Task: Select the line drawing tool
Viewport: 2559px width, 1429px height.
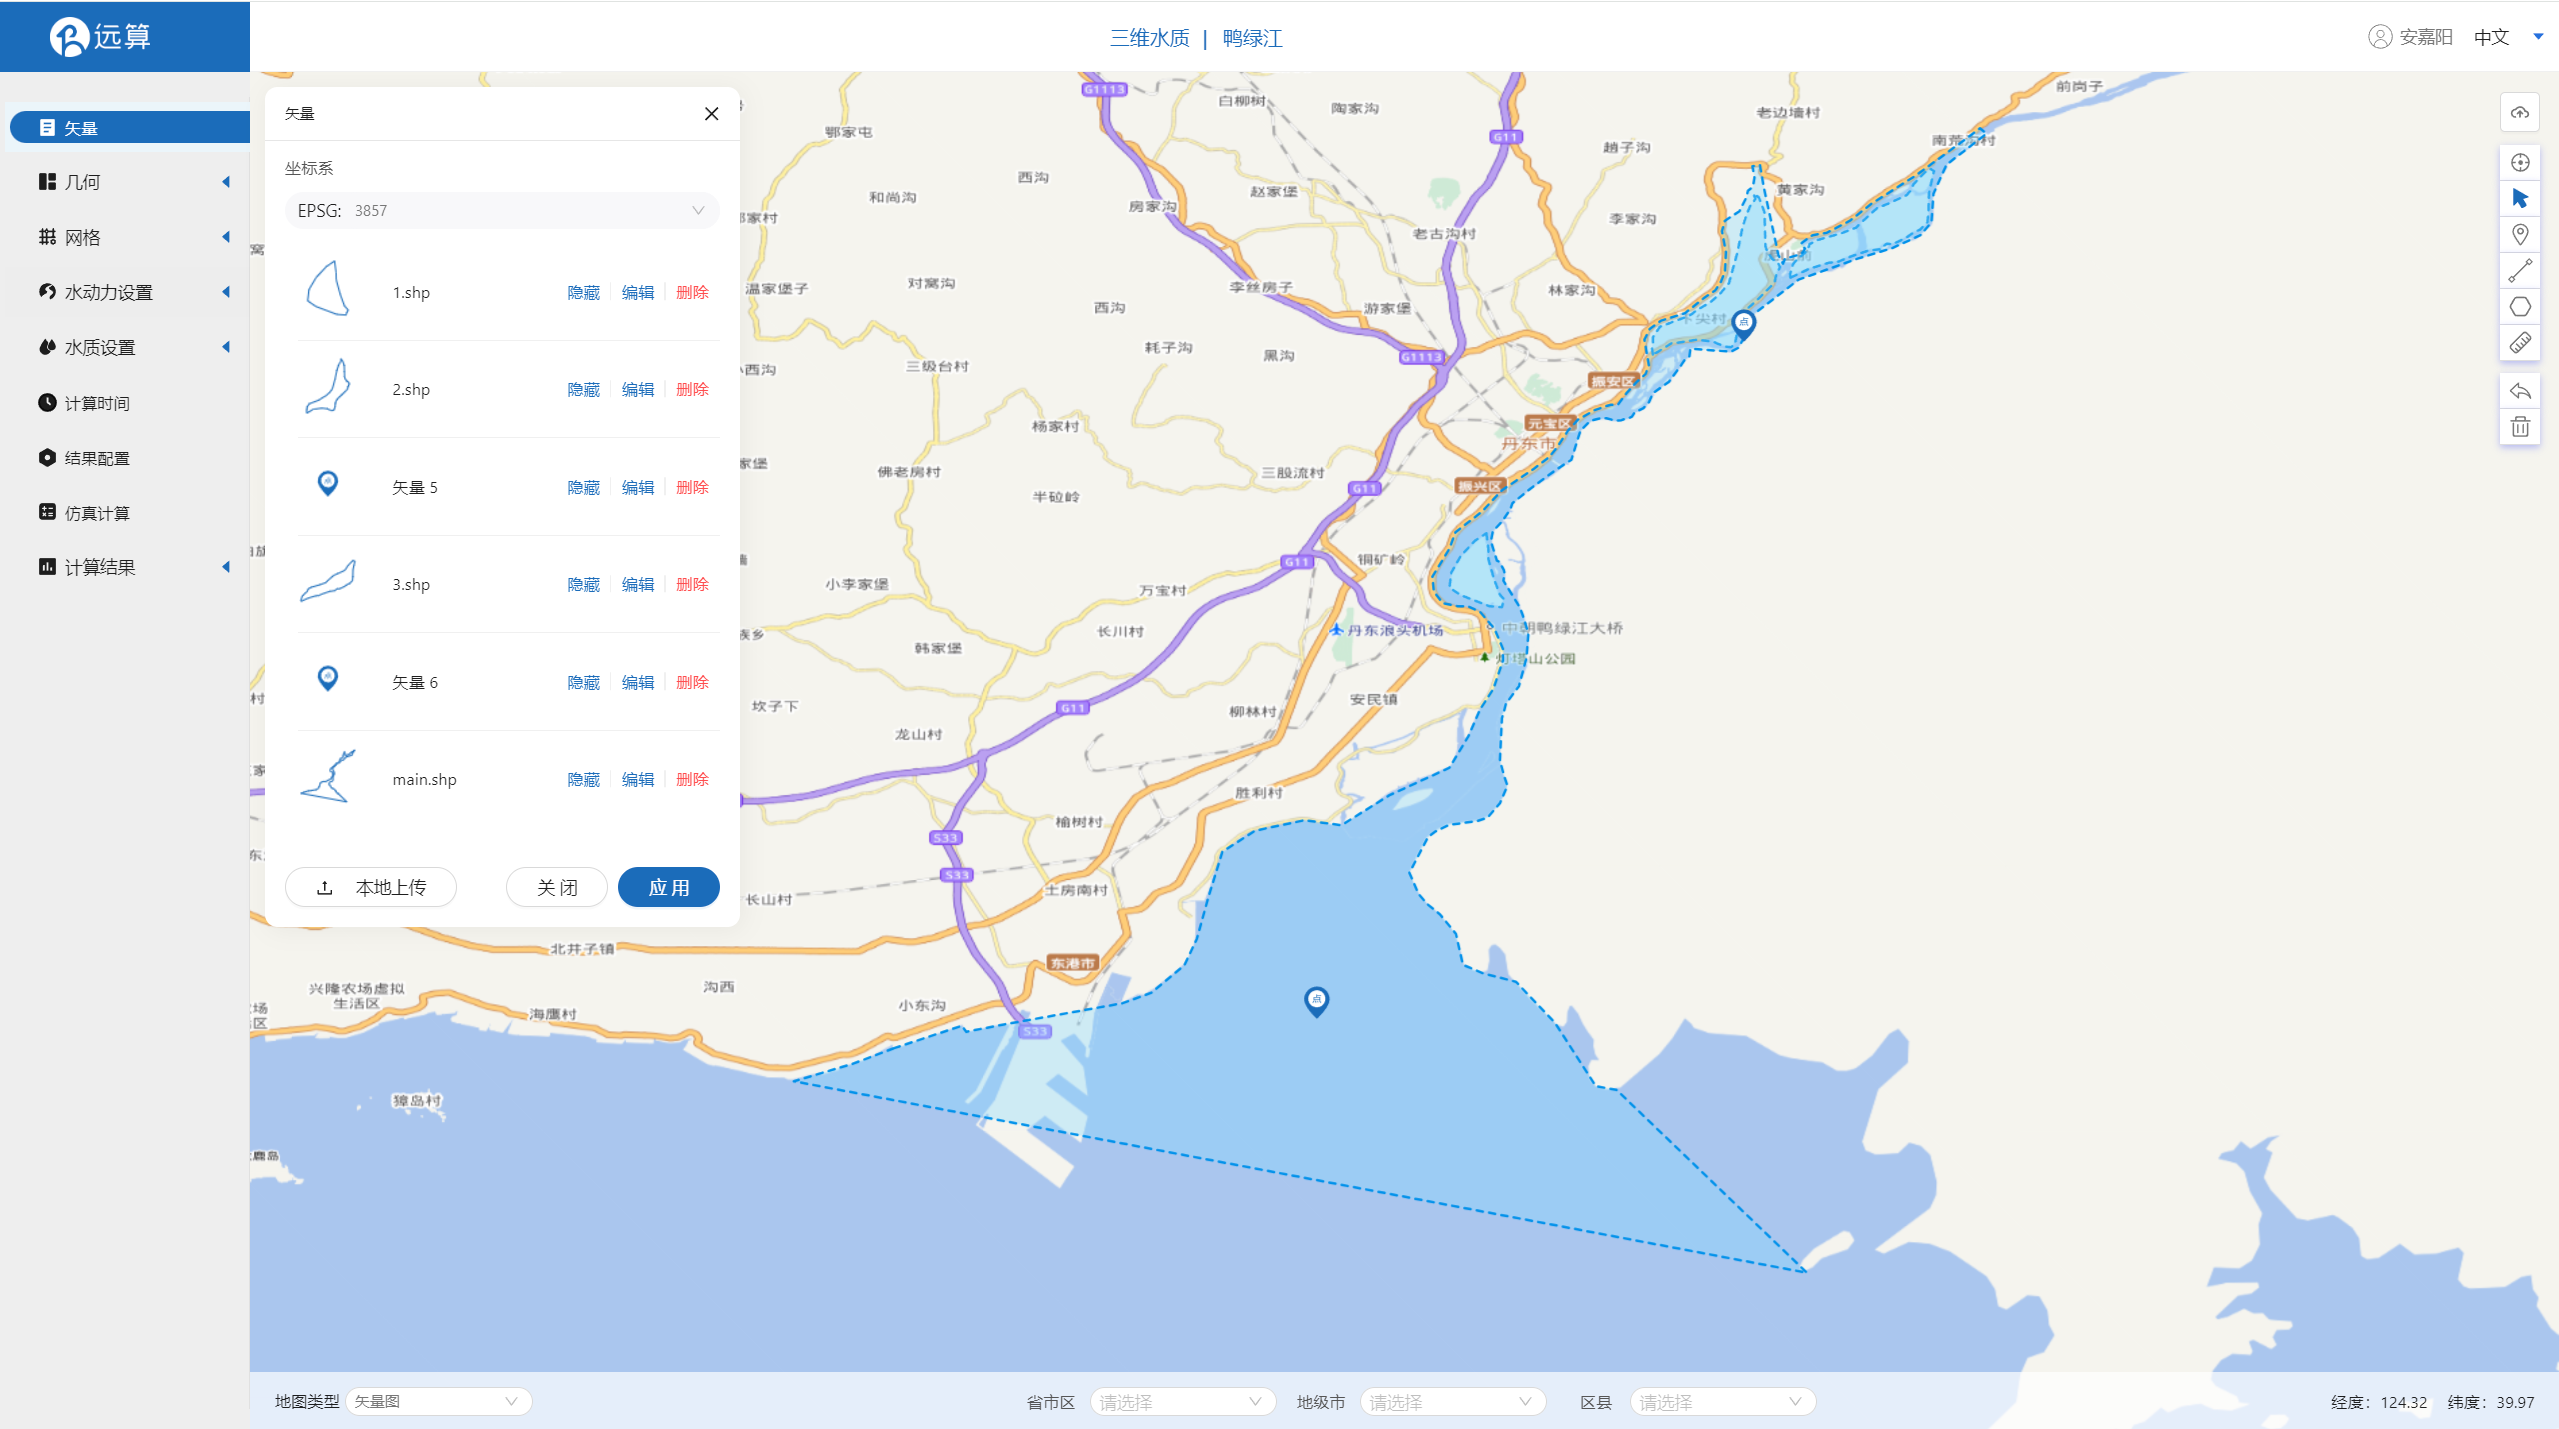Action: (x=2519, y=270)
